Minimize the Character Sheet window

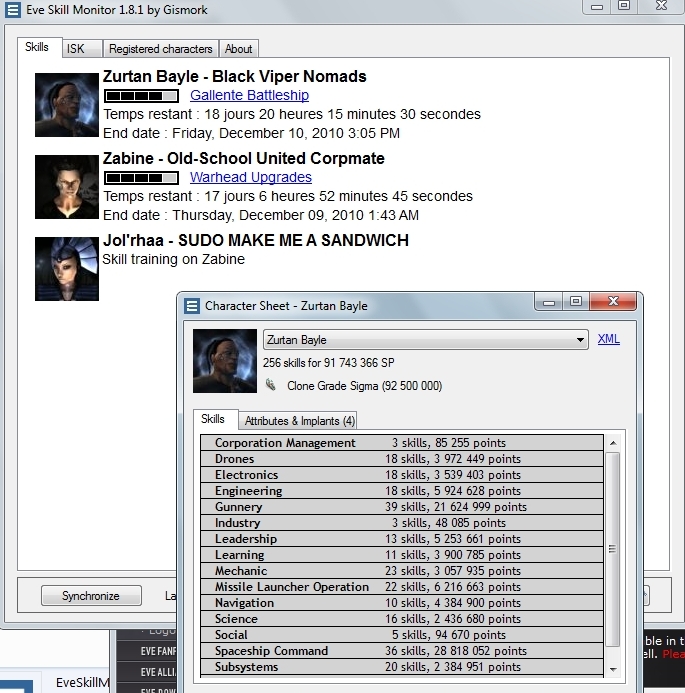click(549, 302)
